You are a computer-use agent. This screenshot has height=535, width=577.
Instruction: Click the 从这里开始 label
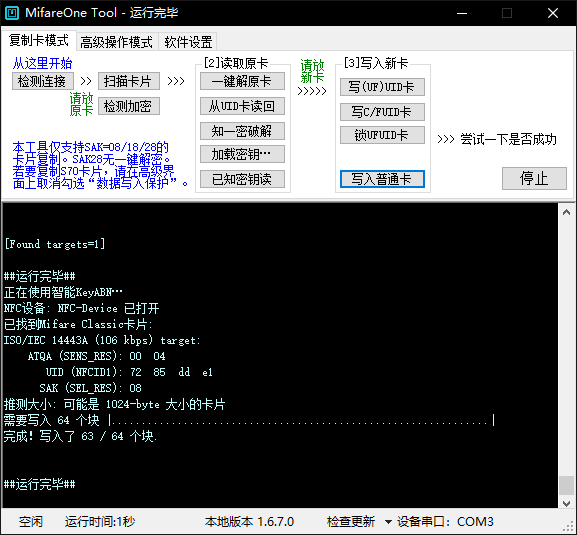[42, 63]
